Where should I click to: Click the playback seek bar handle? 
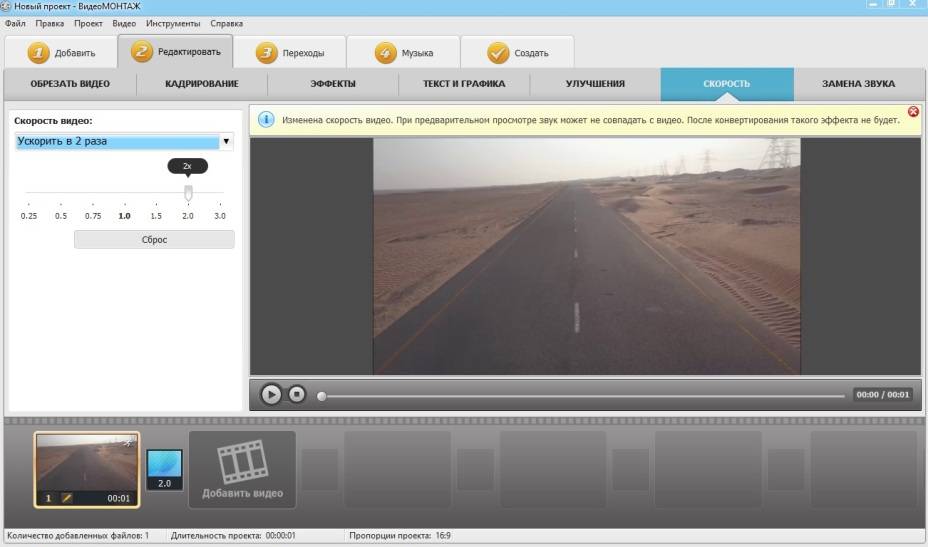tap(321, 395)
